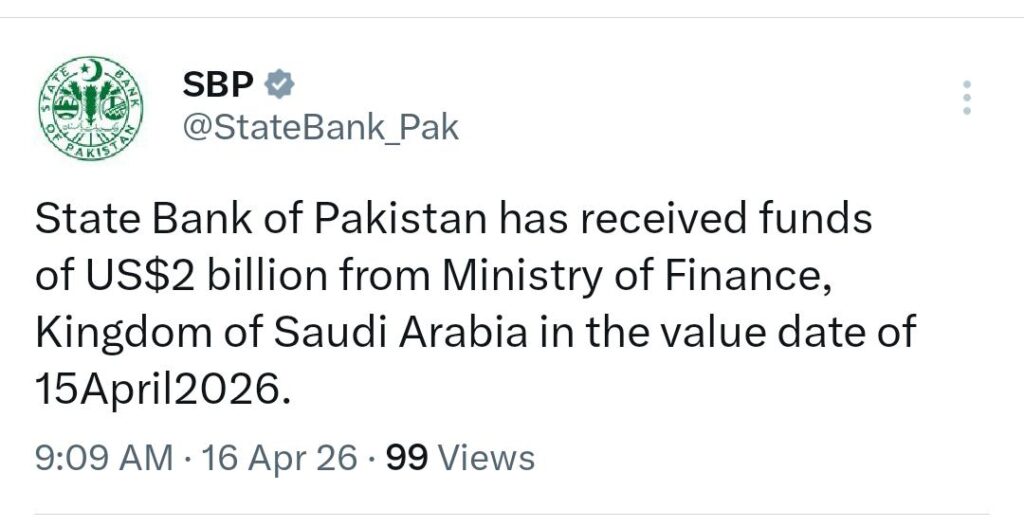
Task: Click the bold number 99 in footer
Action: (x=407, y=458)
